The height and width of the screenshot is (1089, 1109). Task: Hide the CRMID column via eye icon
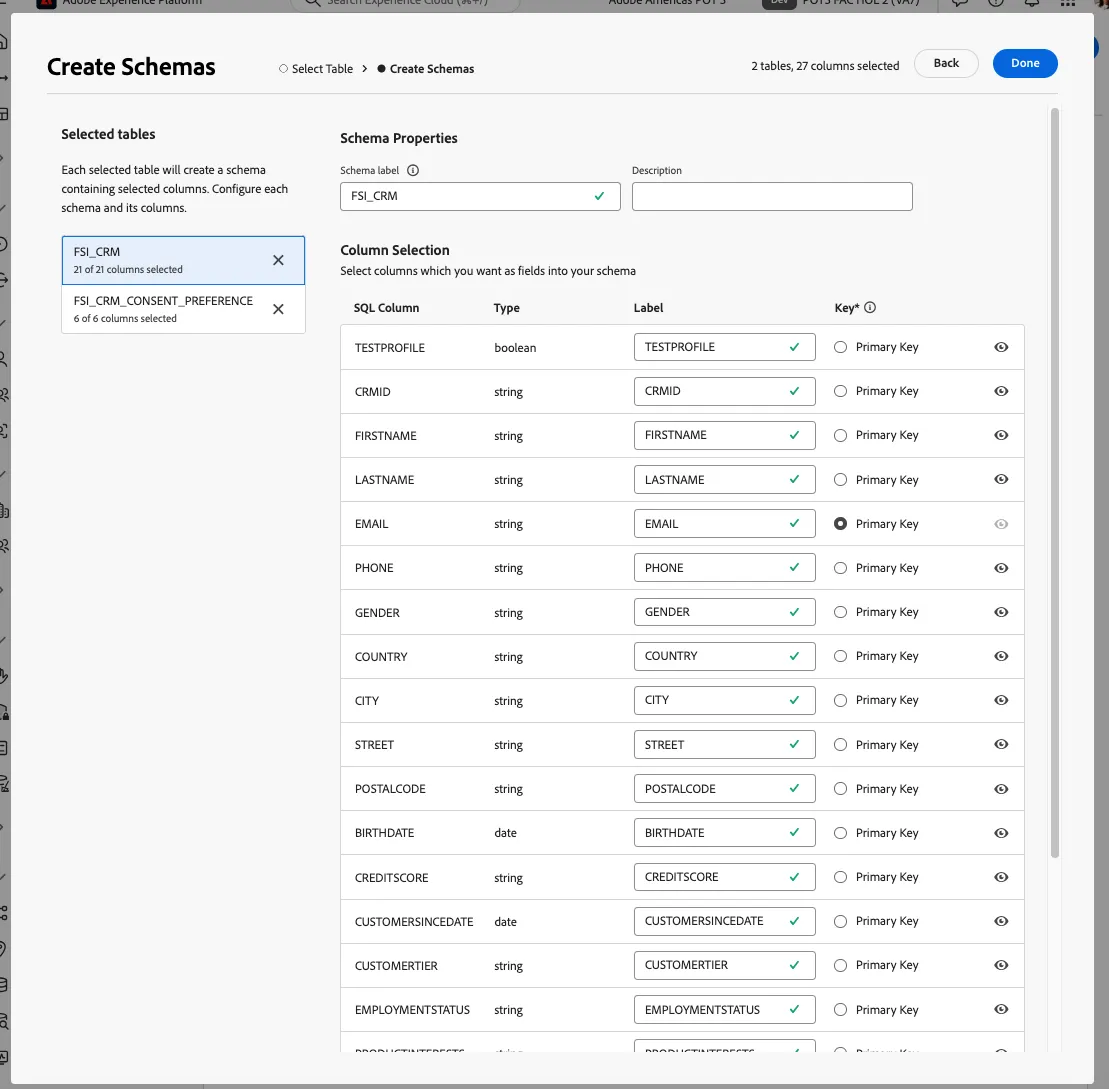(1001, 391)
